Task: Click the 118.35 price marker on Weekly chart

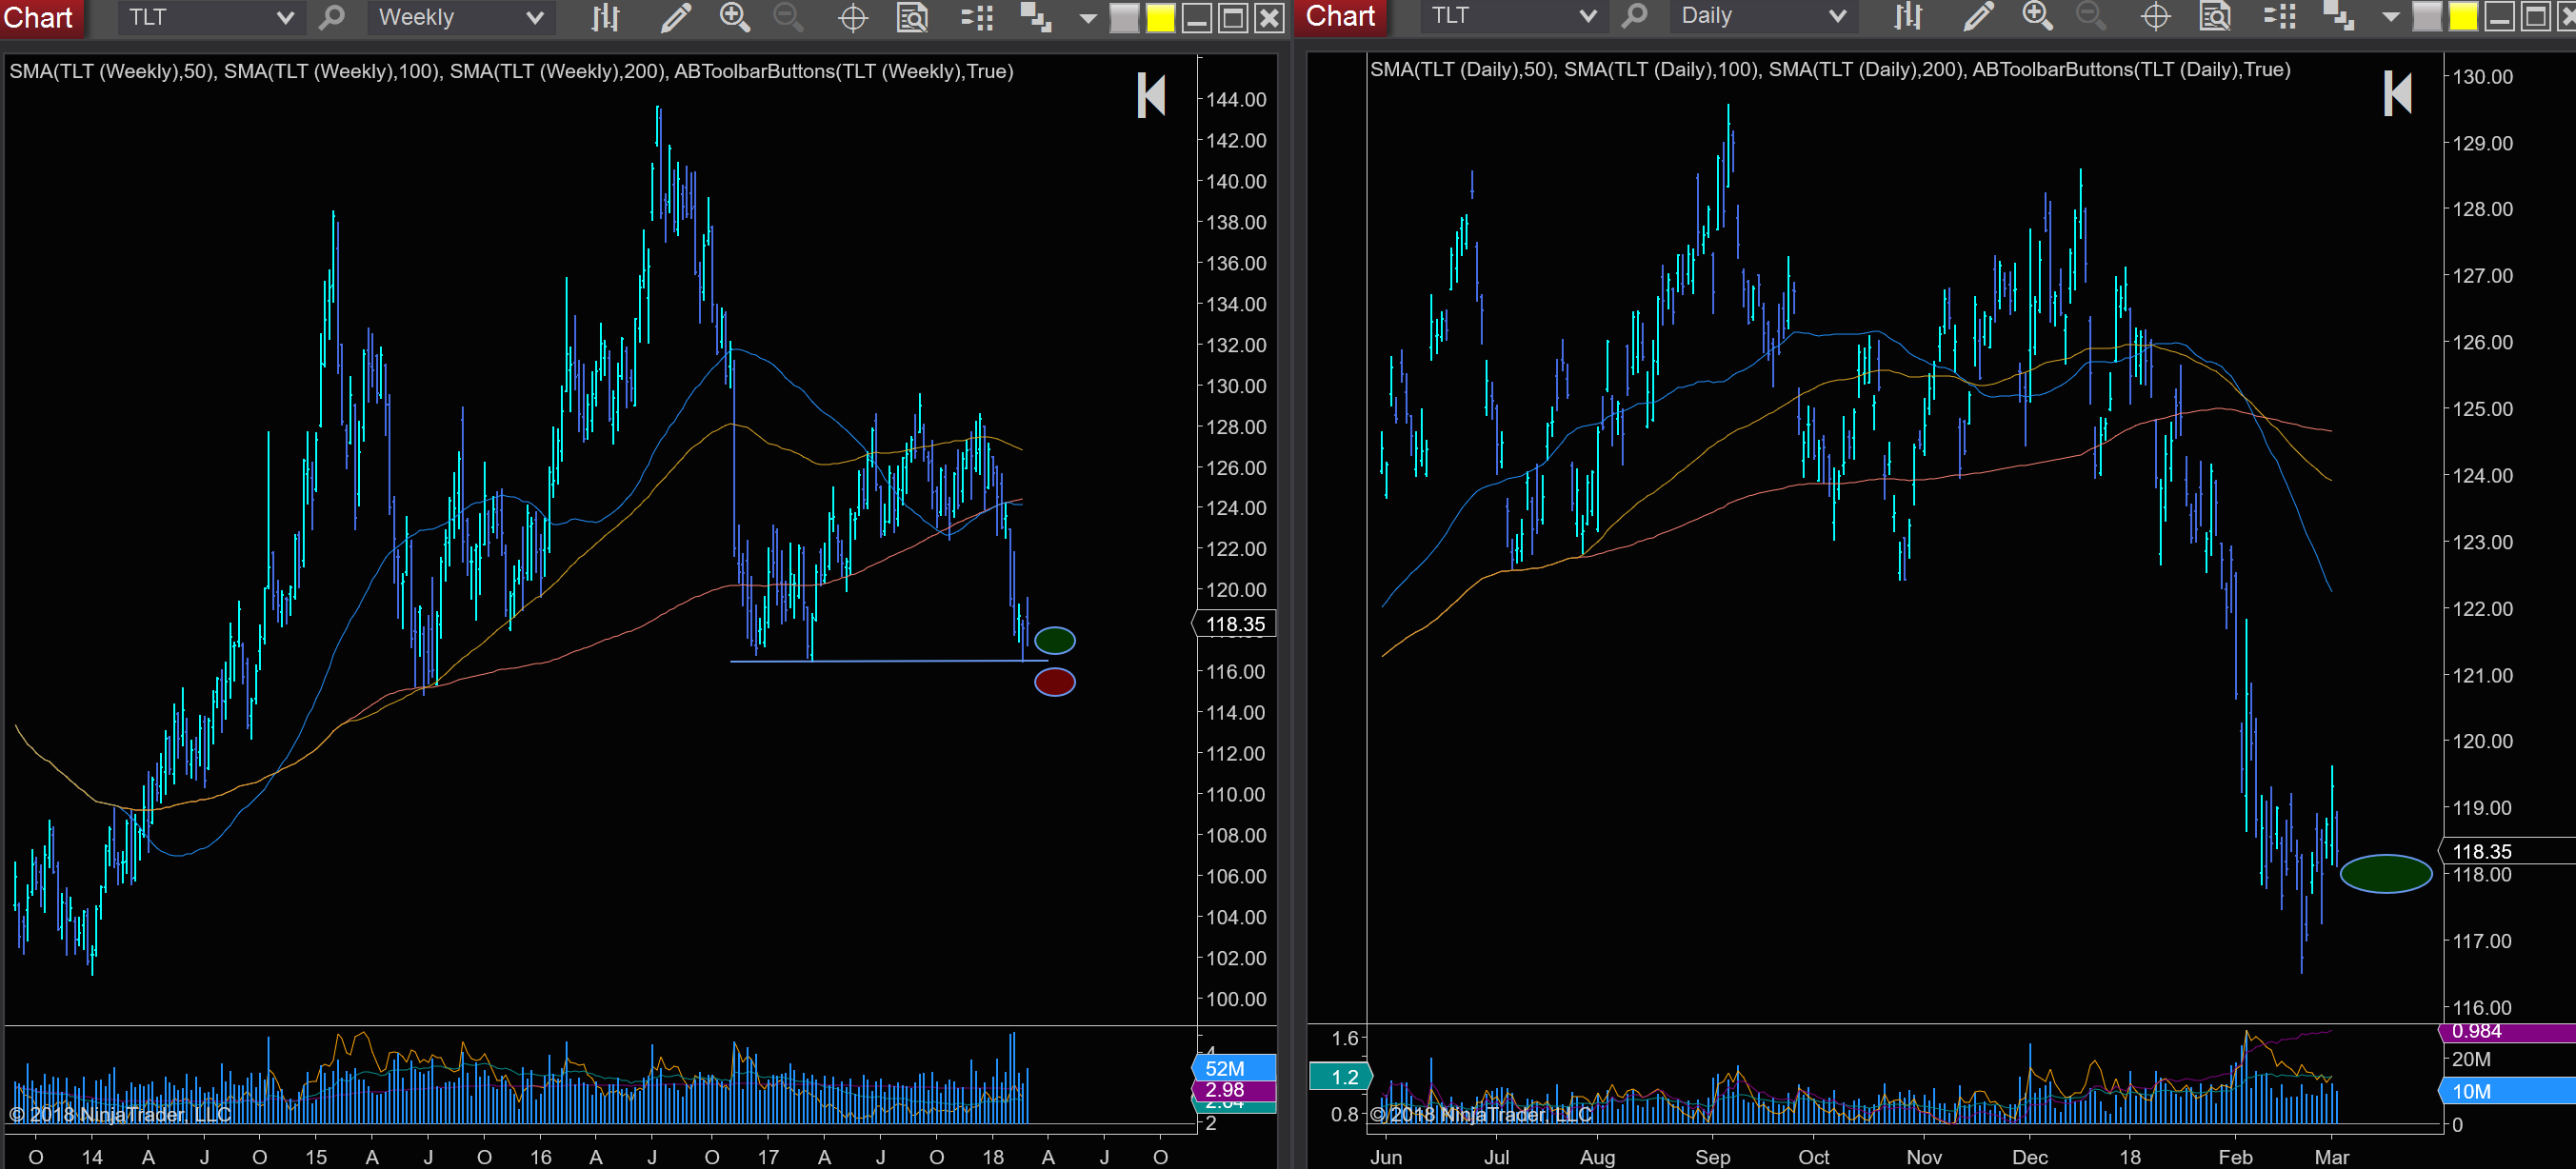Action: 1235,624
